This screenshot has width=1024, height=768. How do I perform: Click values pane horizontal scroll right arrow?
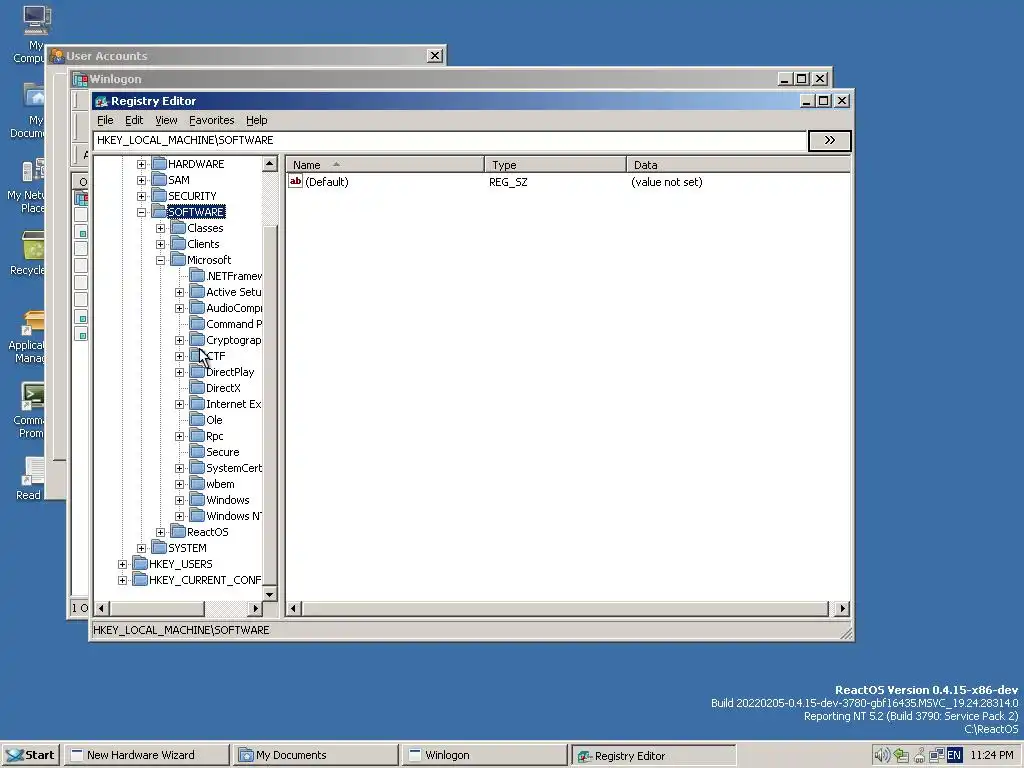pos(842,609)
